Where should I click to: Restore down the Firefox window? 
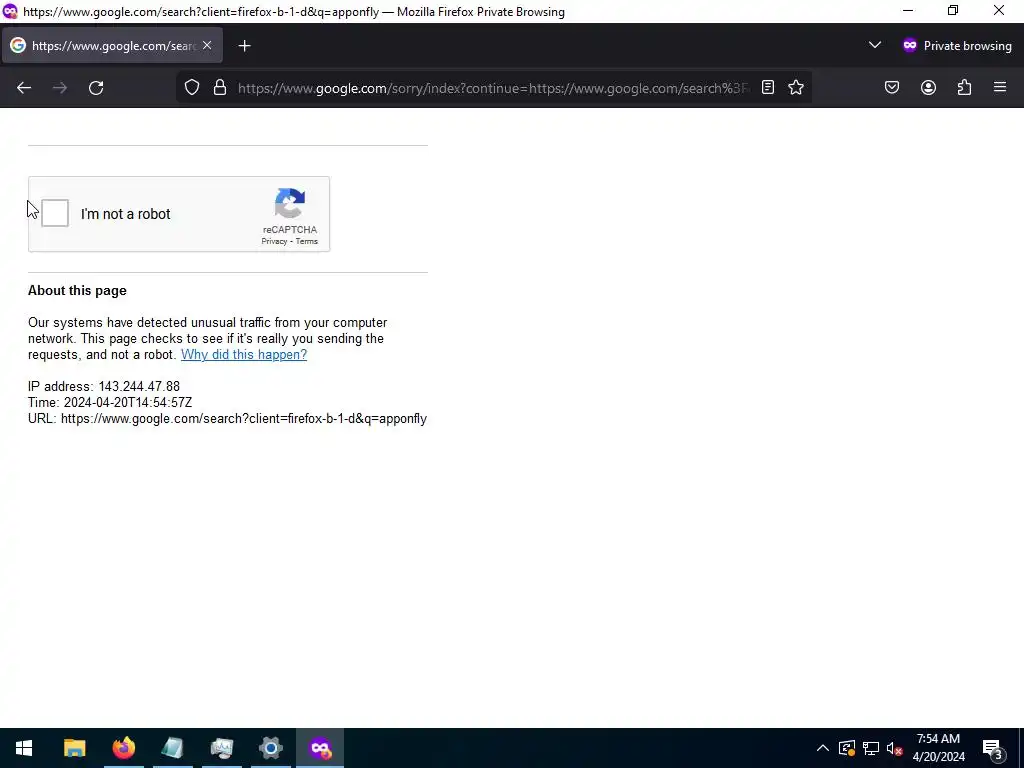[x=953, y=11]
